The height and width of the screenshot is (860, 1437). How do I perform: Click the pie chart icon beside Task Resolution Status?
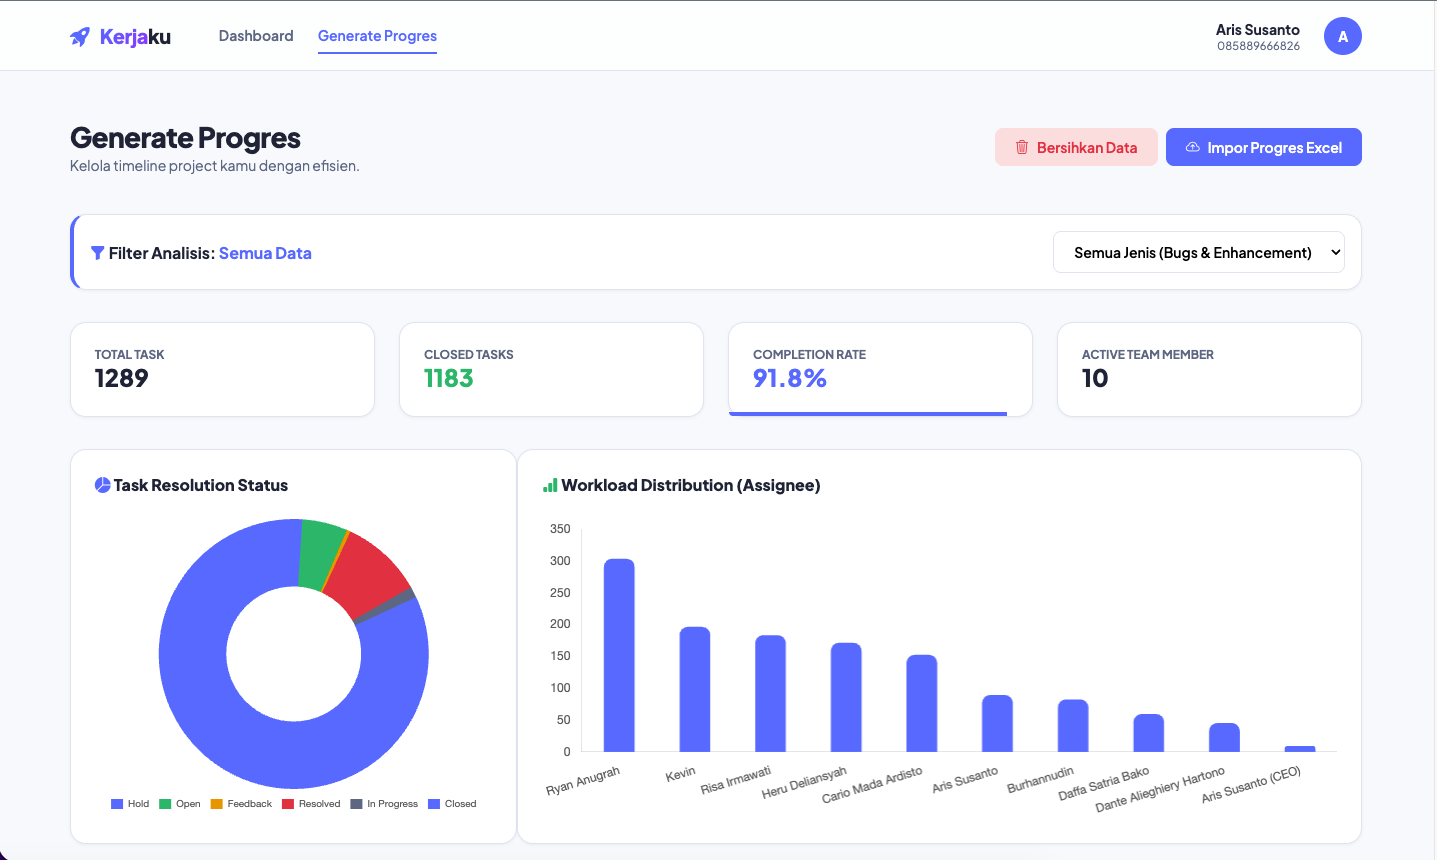point(103,485)
